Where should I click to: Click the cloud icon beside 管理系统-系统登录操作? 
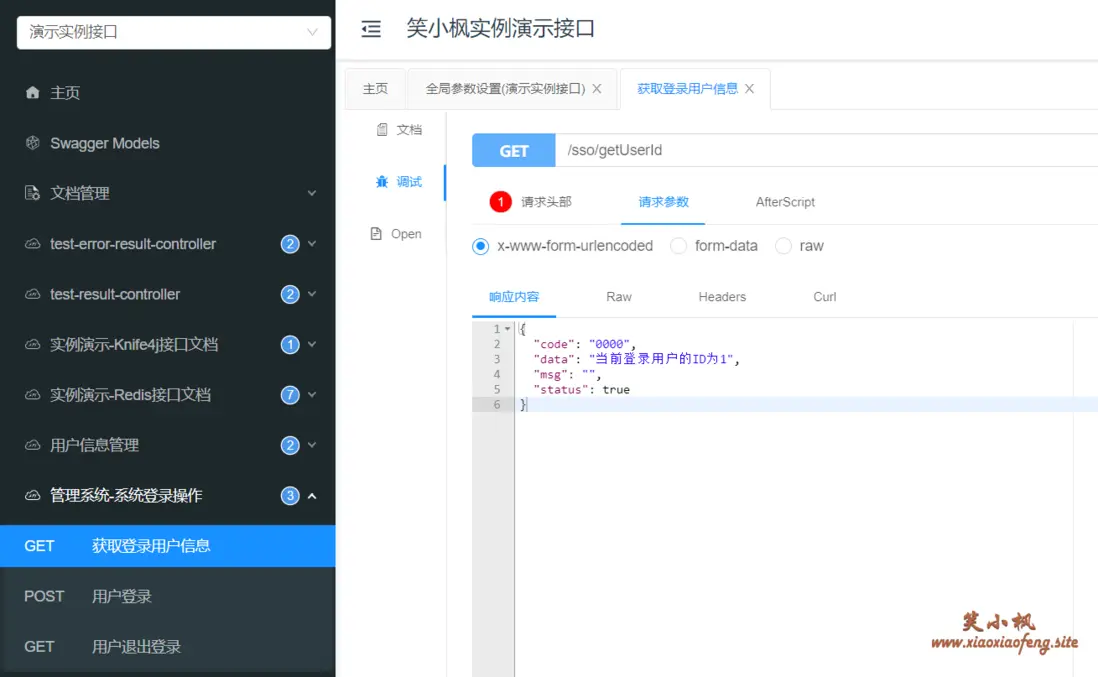tap(32, 496)
